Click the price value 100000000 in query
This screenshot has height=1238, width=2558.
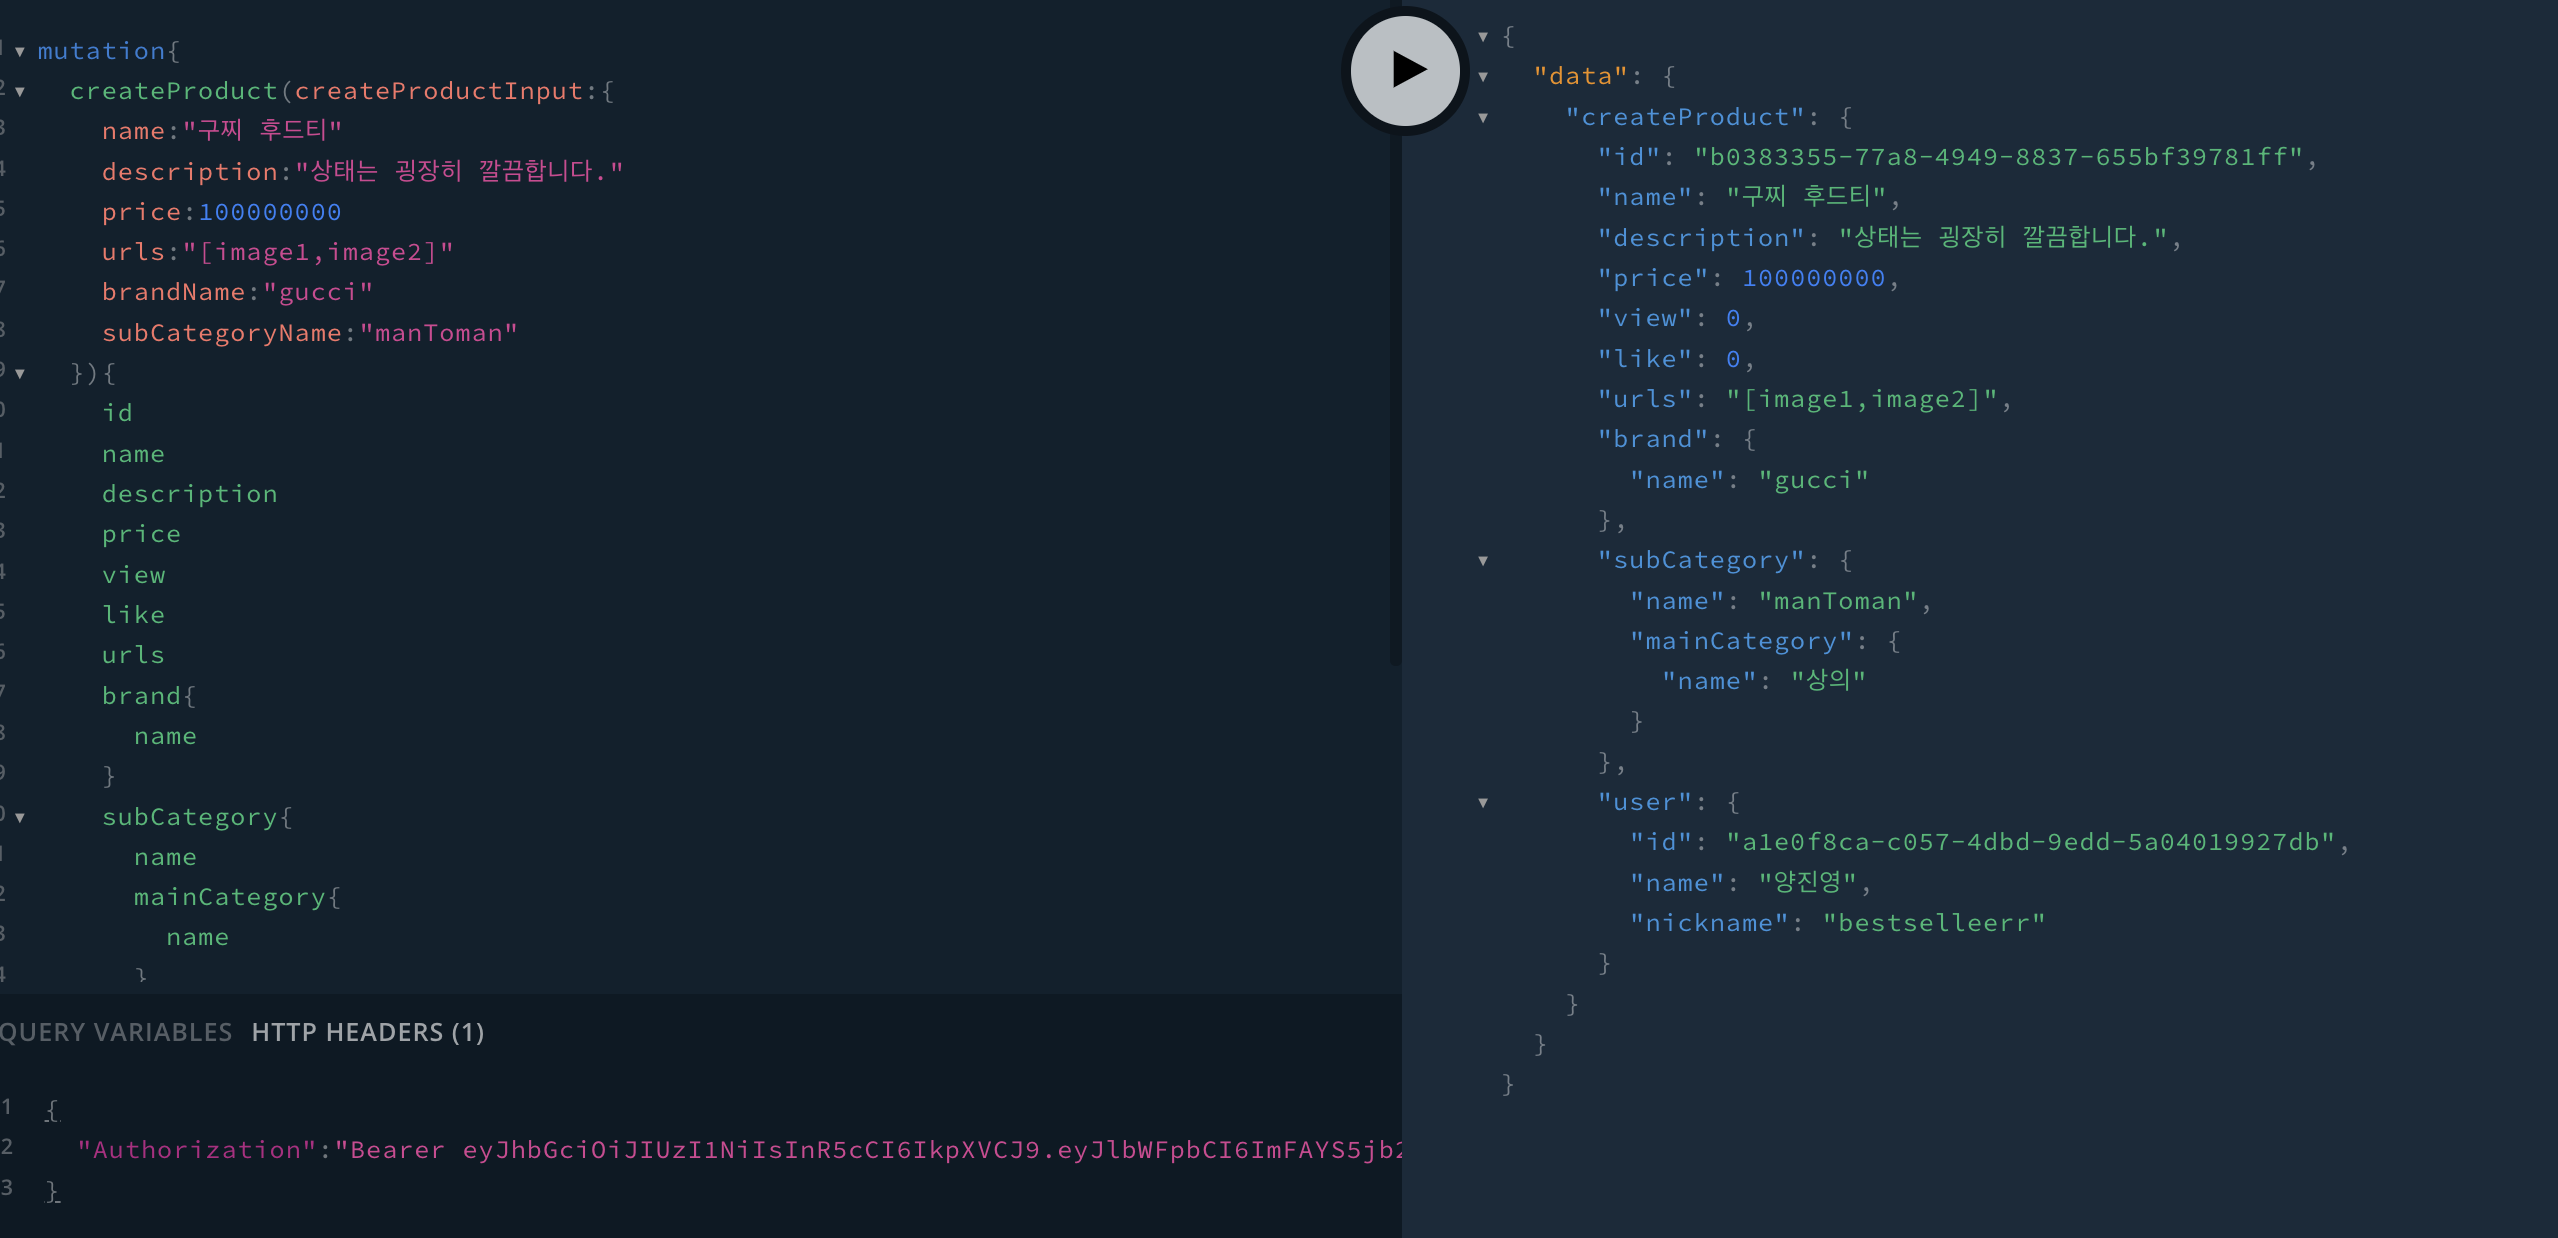270,212
